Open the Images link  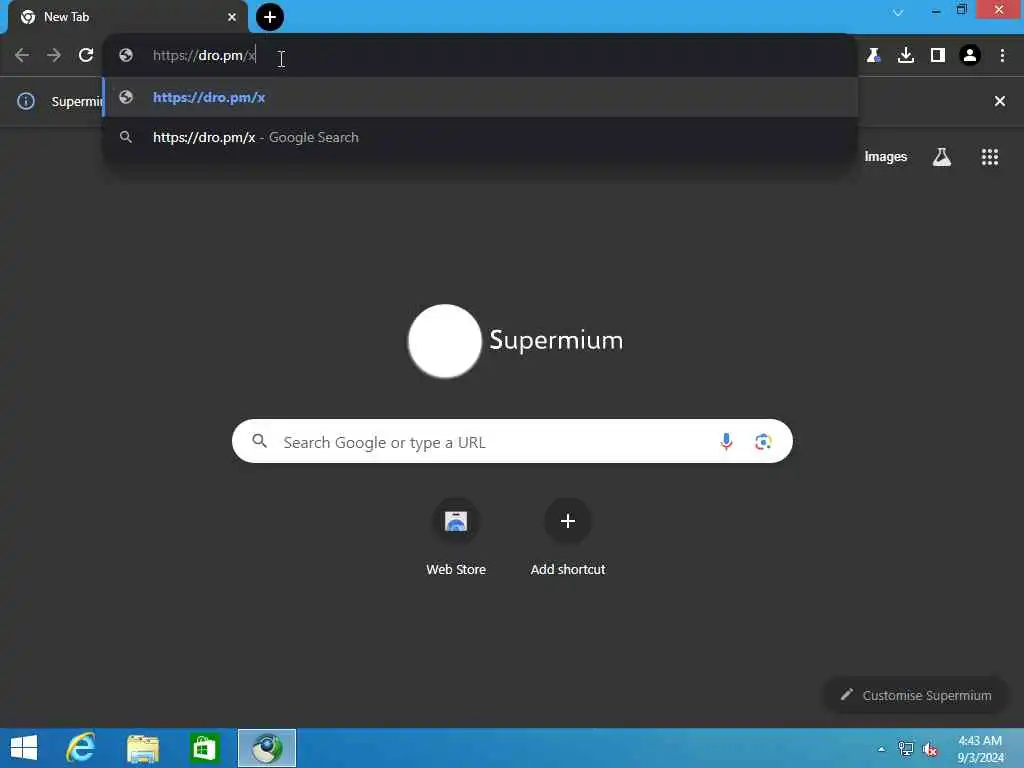click(886, 157)
